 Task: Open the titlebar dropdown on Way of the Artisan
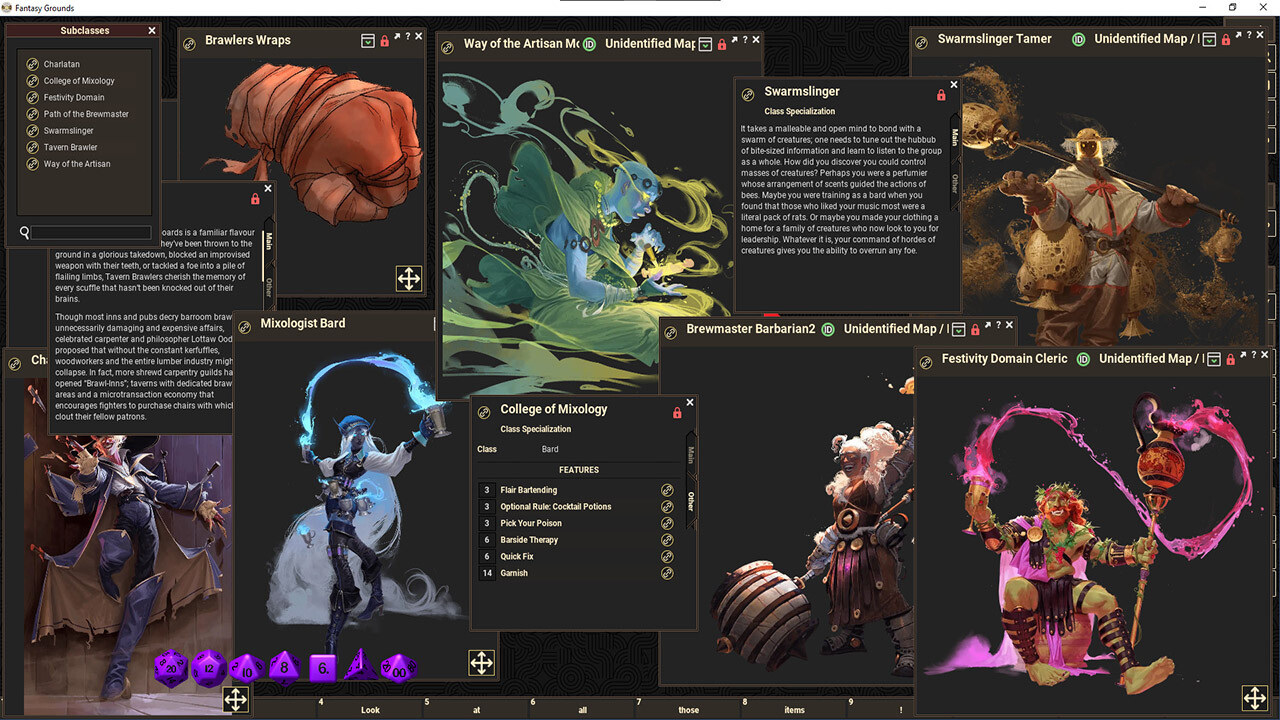pos(707,43)
